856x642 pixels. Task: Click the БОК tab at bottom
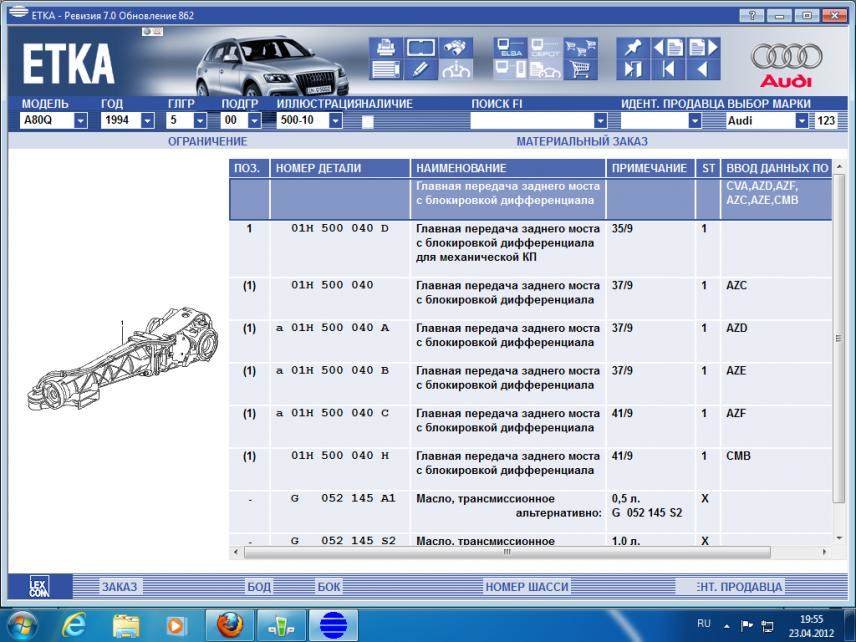click(329, 587)
